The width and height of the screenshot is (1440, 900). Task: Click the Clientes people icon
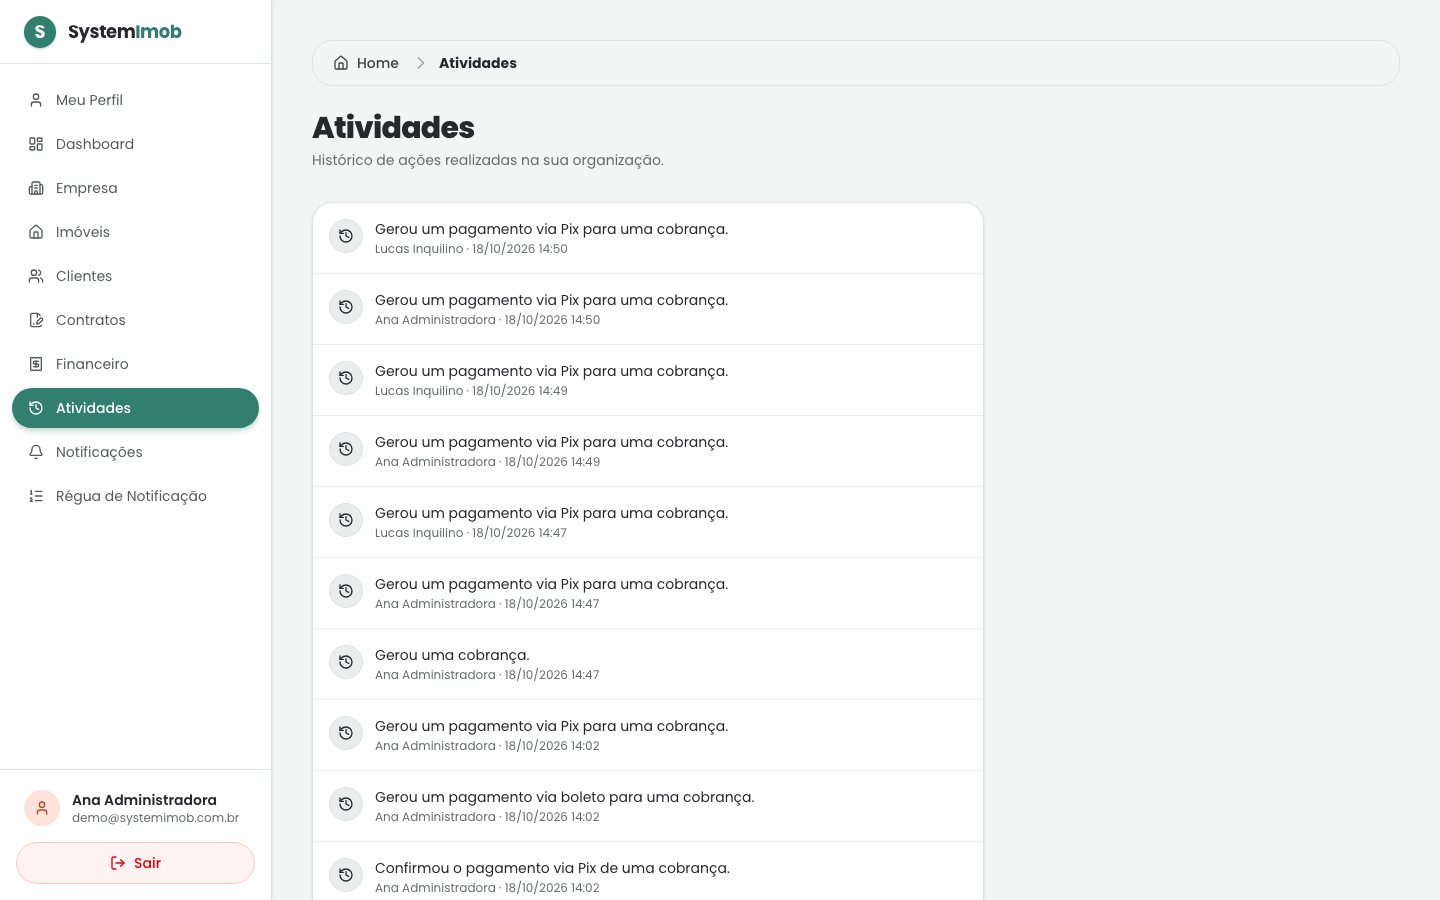click(36, 276)
